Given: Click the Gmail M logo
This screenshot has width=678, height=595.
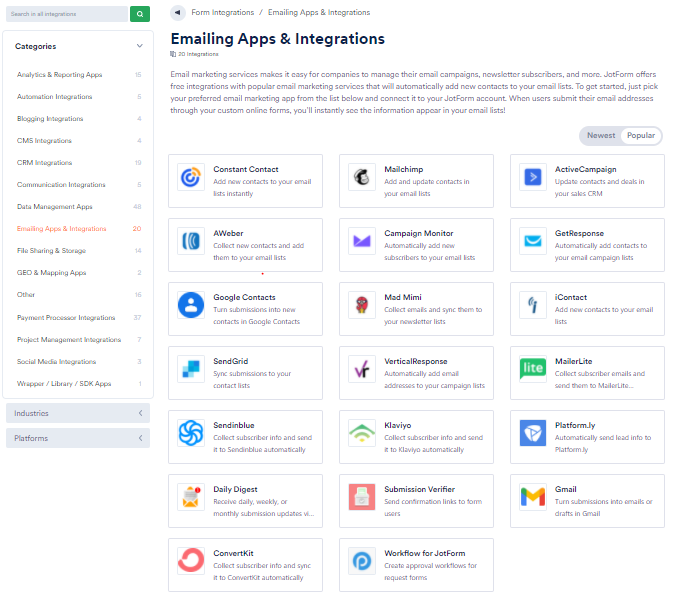Looking at the screenshot, I should 532,497.
